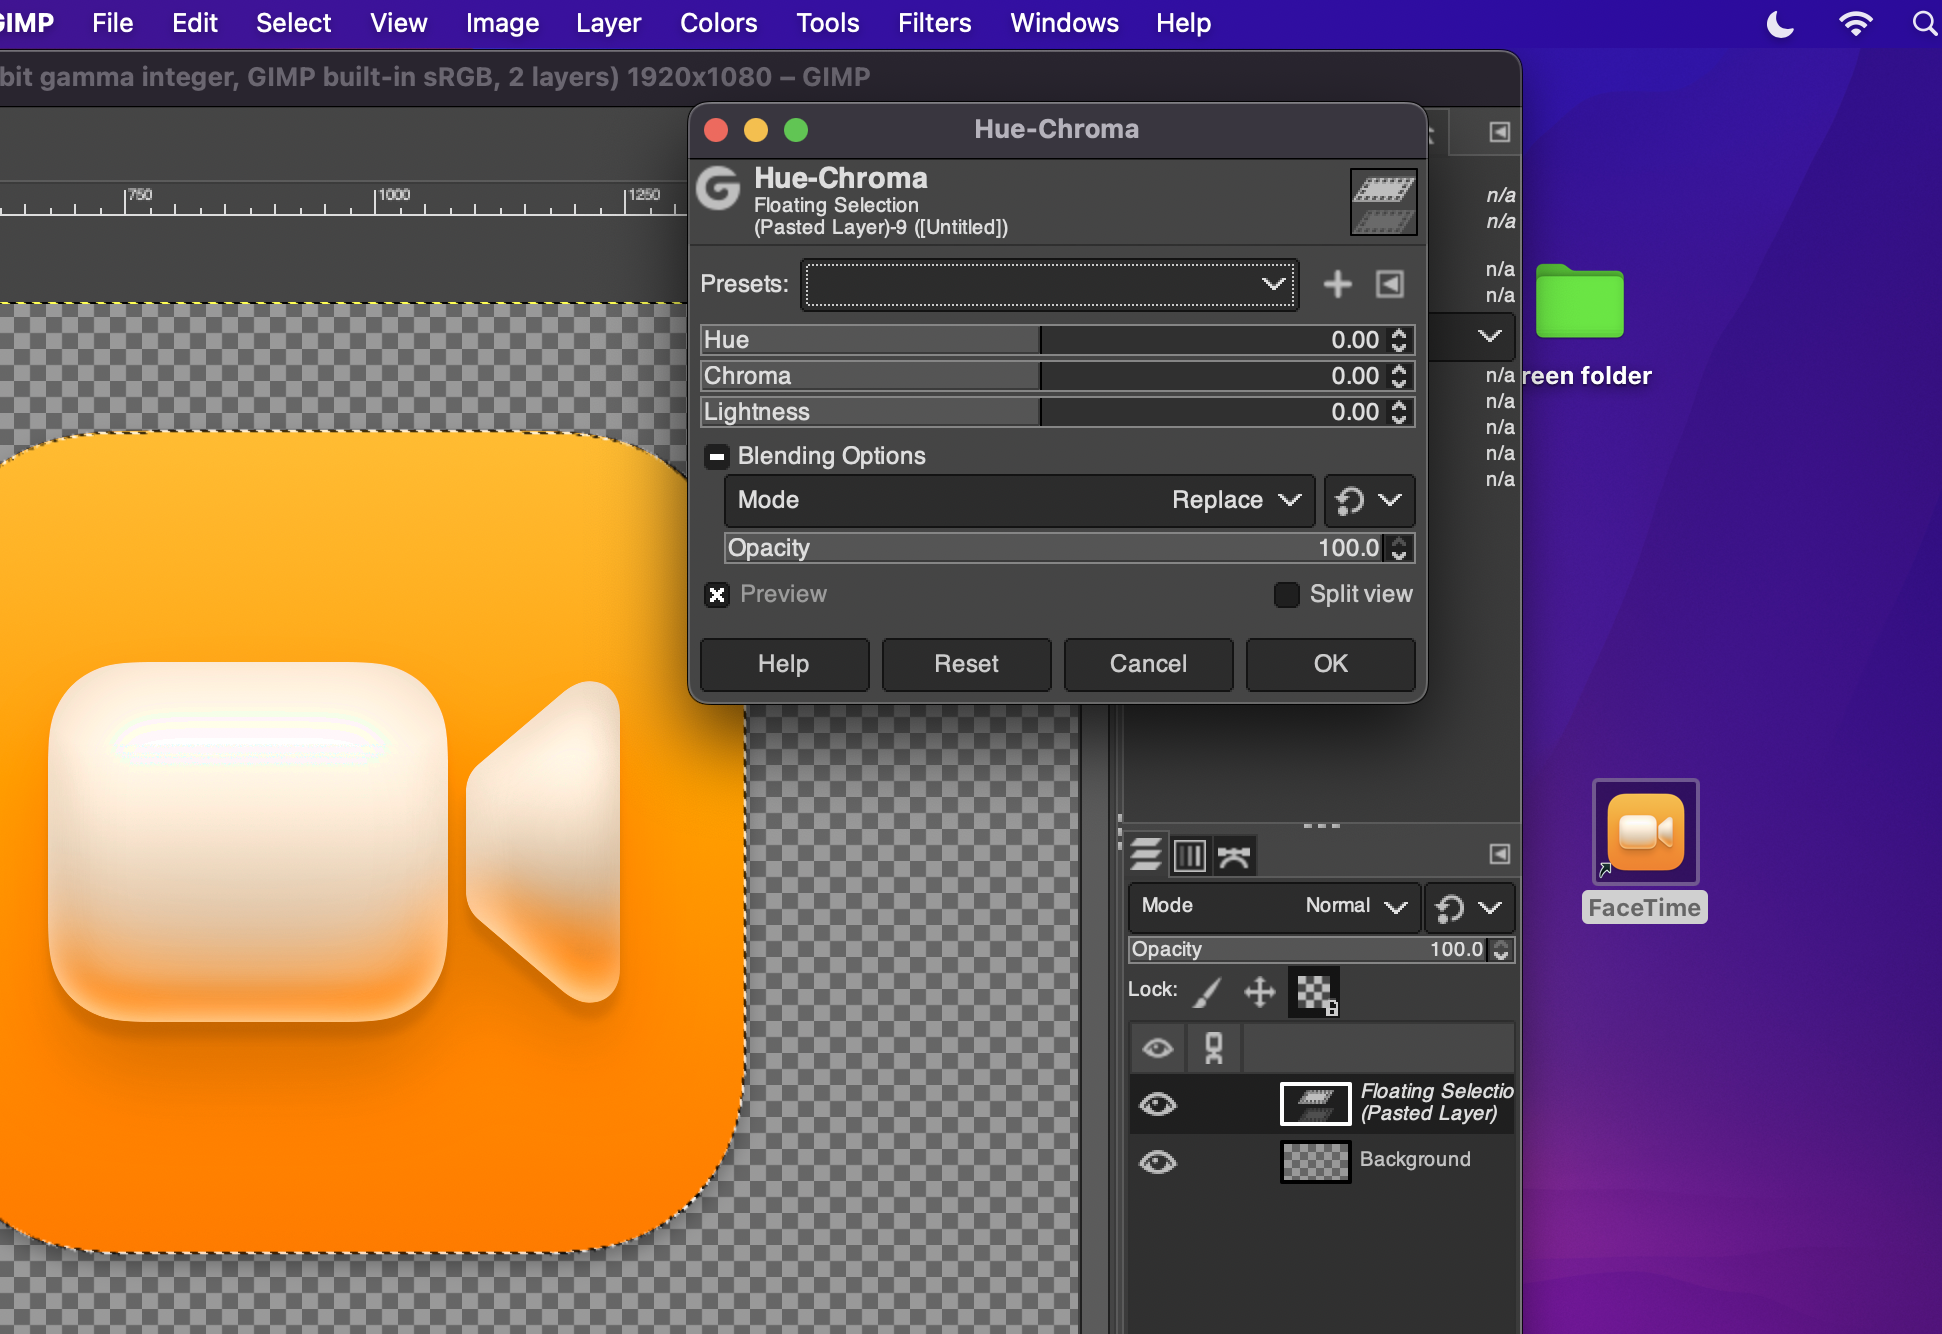Viewport: 1942px width, 1334px height.
Task: Open the Presets combo box
Action: pos(1048,284)
